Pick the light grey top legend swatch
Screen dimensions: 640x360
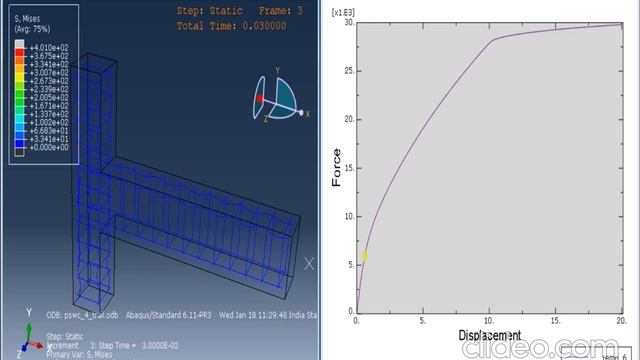(x=19, y=44)
